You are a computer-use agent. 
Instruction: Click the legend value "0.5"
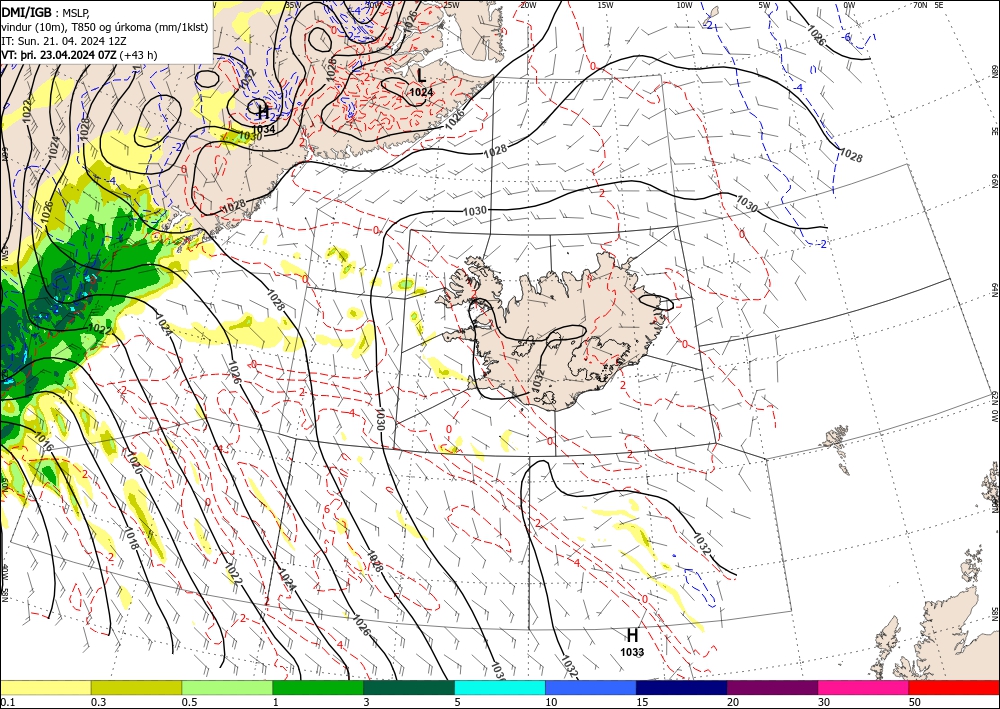(x=189, y=702)
